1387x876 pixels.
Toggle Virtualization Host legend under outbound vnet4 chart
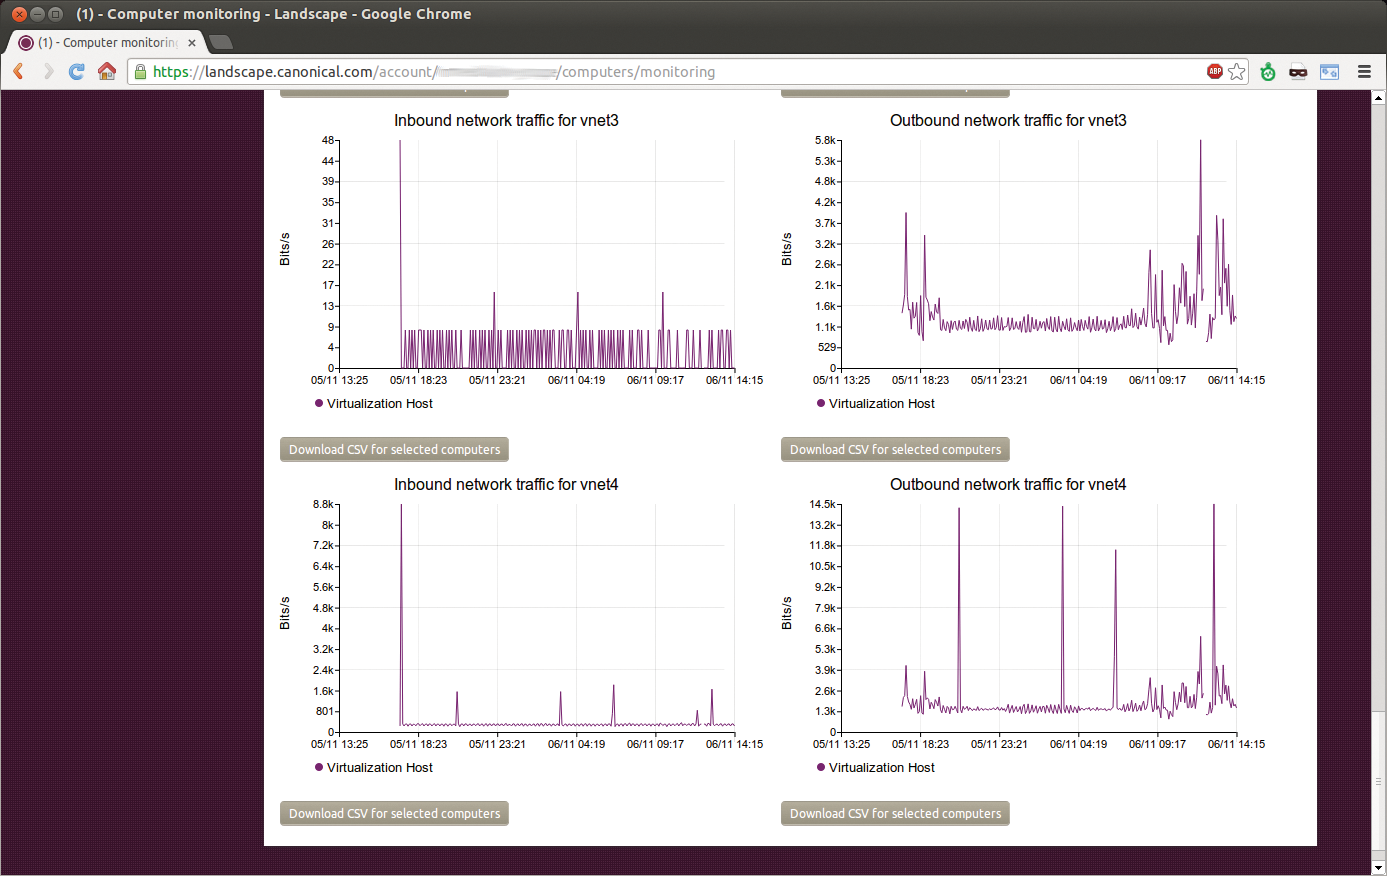[x=874, y=767]
